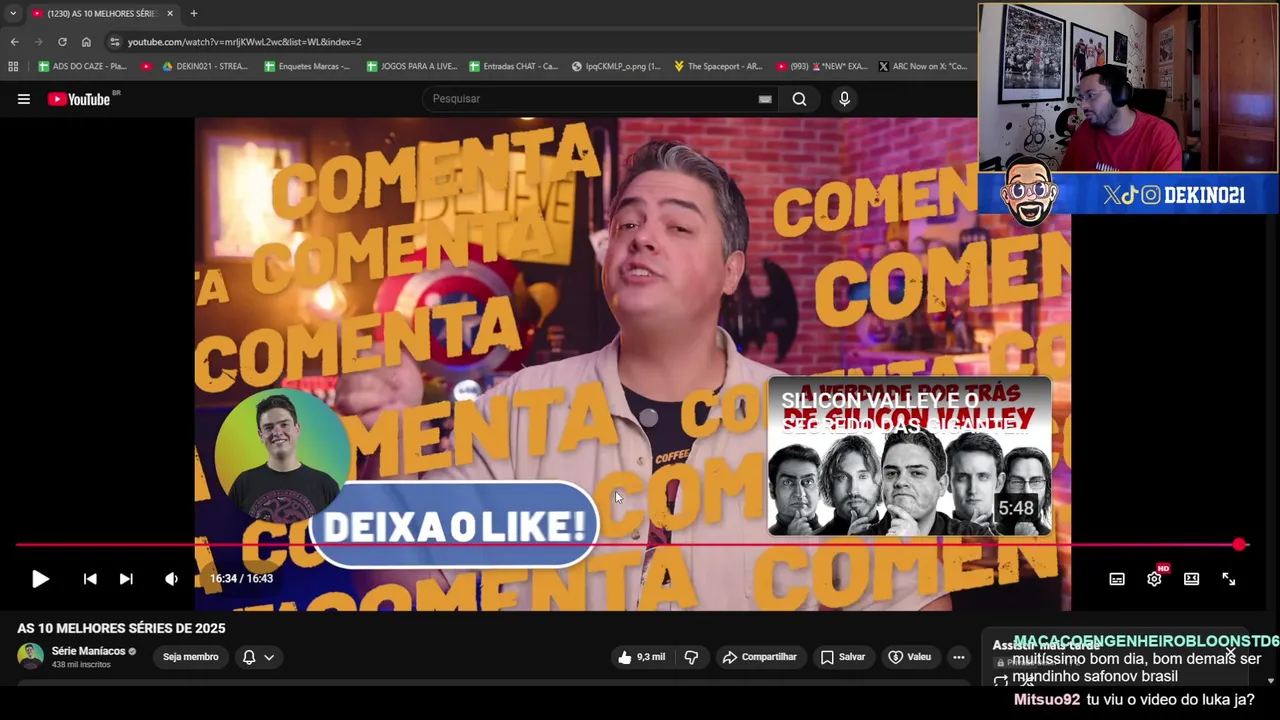The width and height of the screenshot is (1280, 720).
Task: Open player settings gear
Action: (x=1154, y=579)
